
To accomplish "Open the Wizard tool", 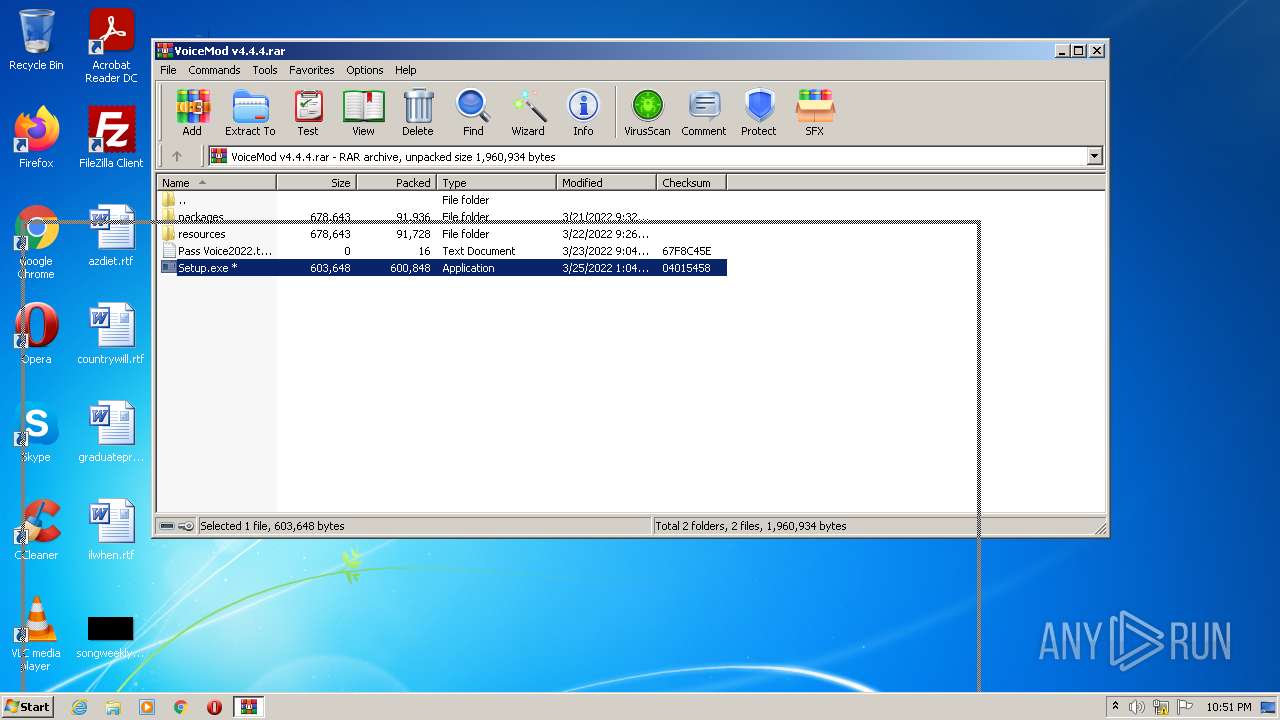I will (528, 112).
